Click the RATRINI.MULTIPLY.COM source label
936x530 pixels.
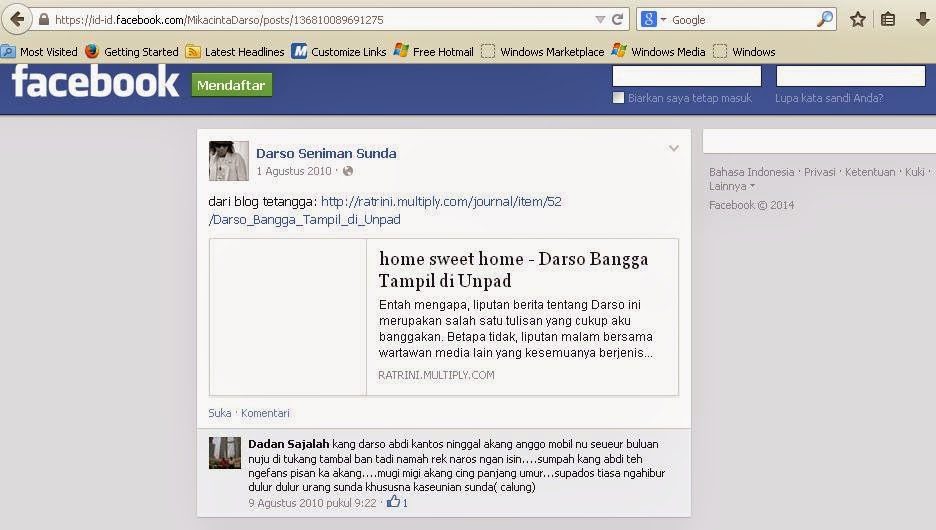[436, 375]
